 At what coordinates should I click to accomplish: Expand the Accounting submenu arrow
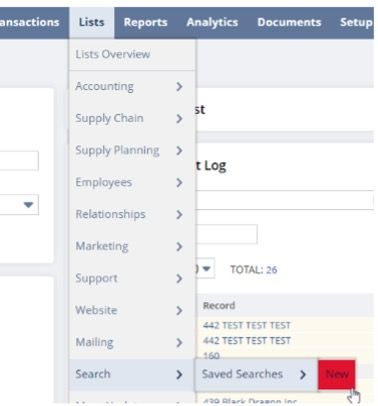click(x=179, y=87)
